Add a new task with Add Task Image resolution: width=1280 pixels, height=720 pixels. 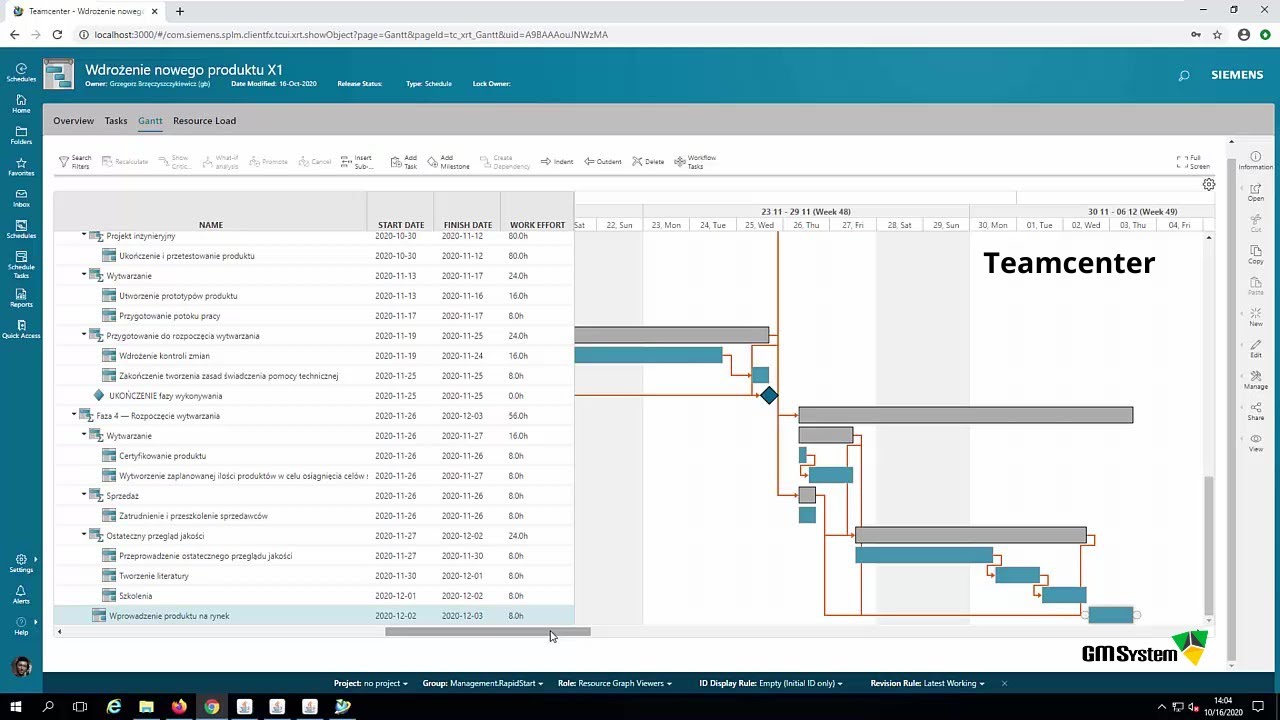(404, 161)
